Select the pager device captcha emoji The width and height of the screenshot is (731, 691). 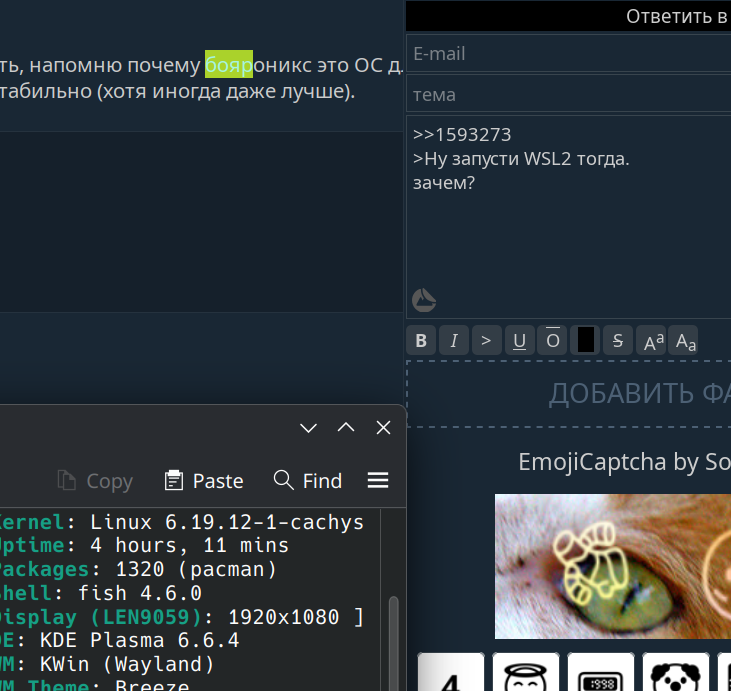click(600, 672)
